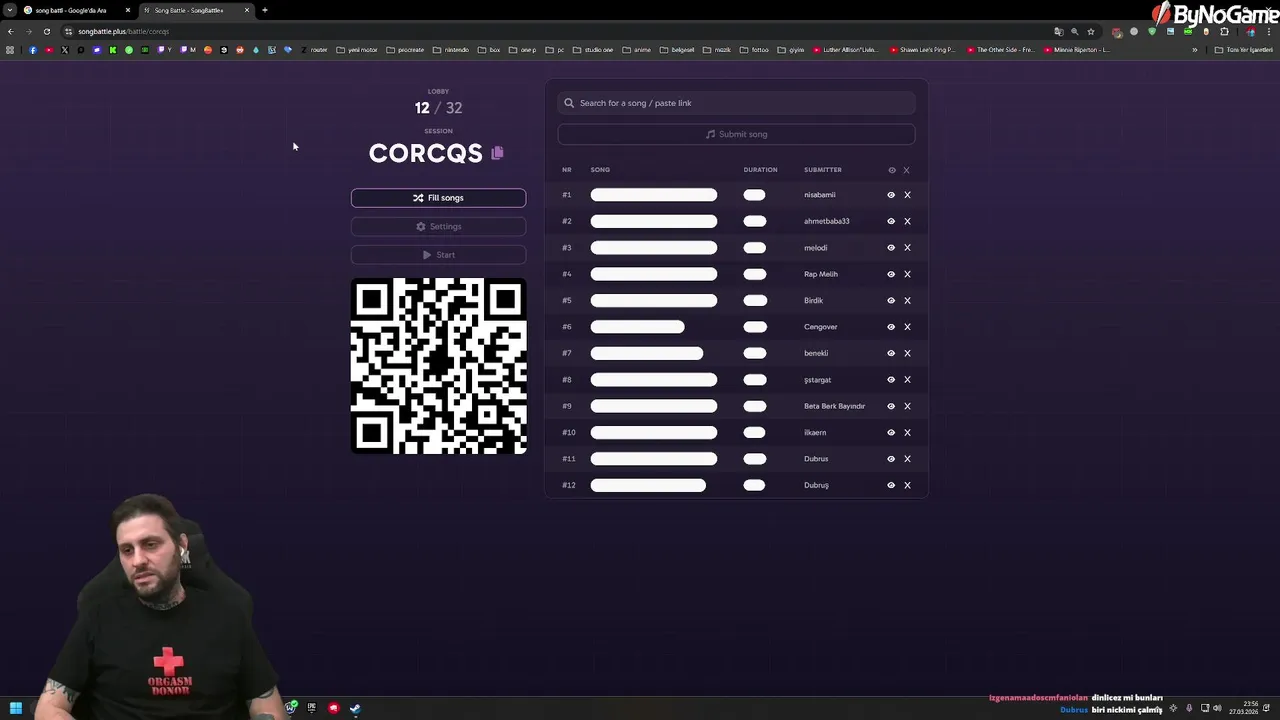
Task: Copy the CORCQS session code
Action: pos(497,153)
